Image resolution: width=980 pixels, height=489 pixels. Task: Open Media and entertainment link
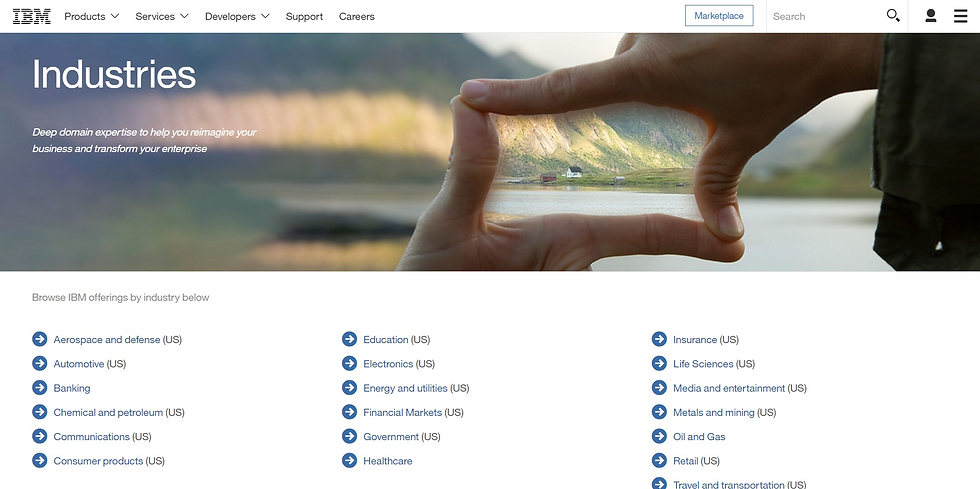click(729, 388)
